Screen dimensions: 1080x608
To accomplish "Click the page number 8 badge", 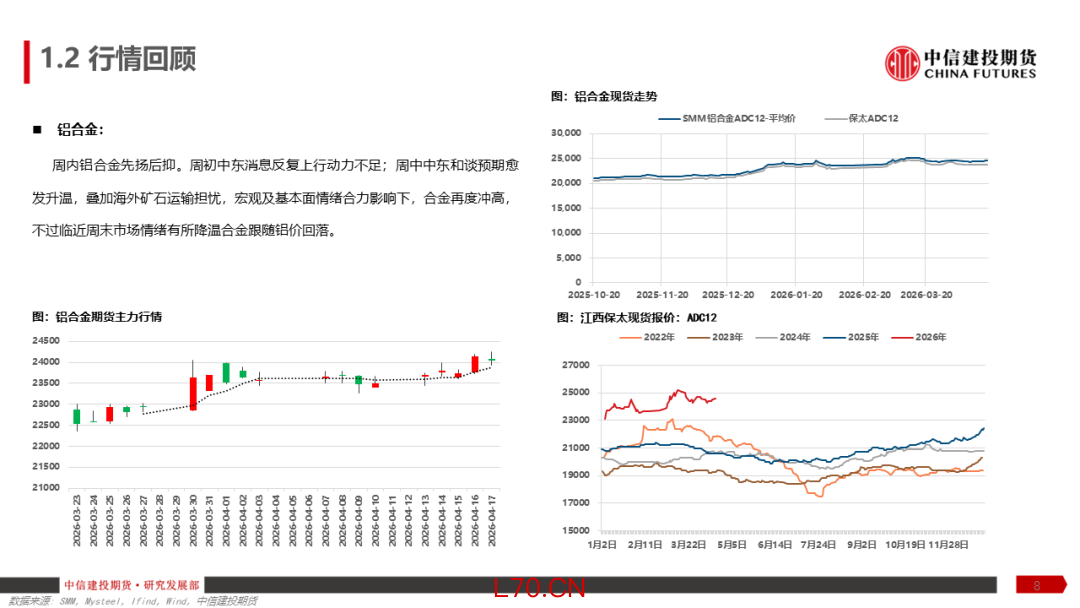I will tap(1037, 585).
